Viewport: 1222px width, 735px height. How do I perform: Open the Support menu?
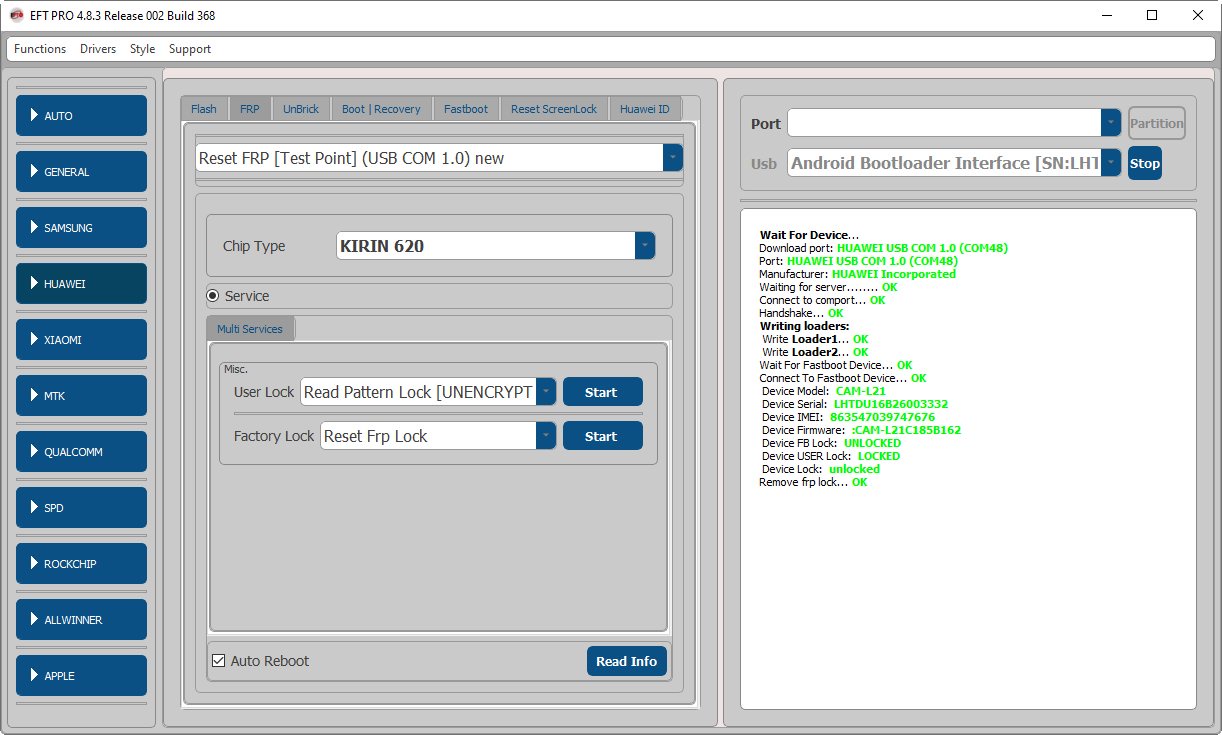[190, 49]
